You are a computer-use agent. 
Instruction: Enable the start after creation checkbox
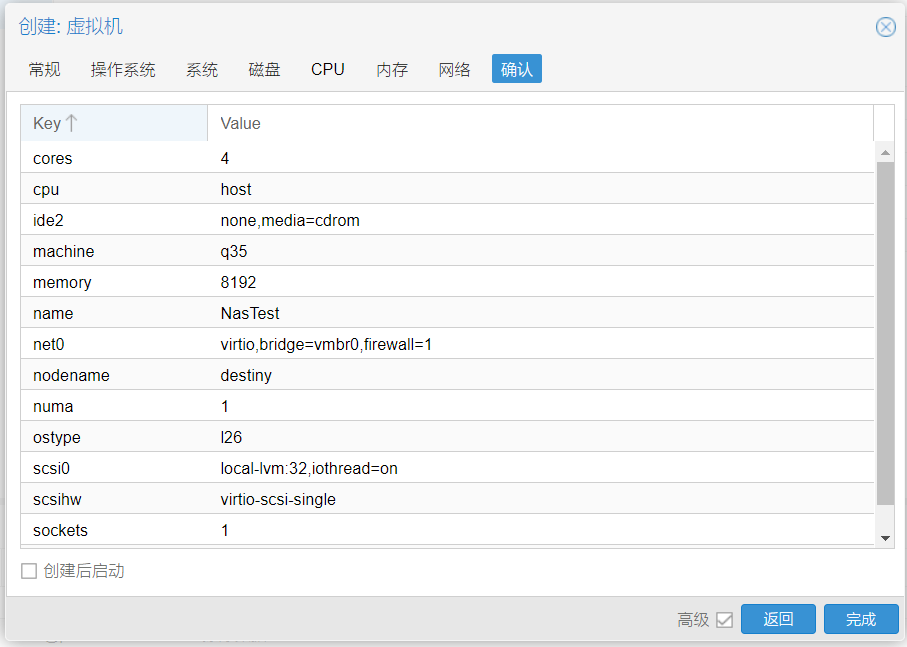point(29,571)
